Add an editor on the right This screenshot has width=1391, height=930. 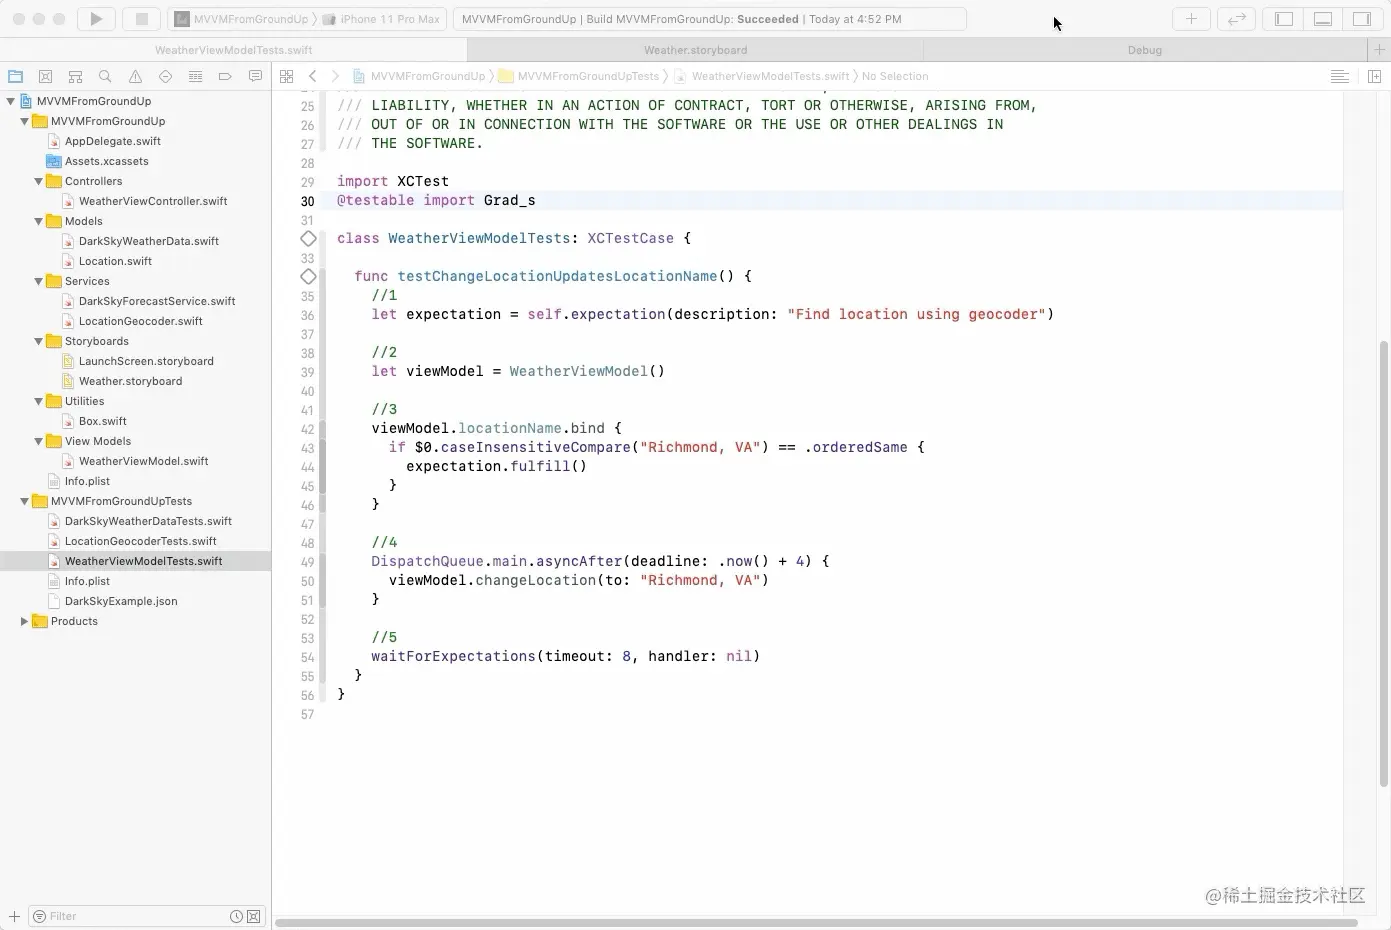[x=1374, y=76]
